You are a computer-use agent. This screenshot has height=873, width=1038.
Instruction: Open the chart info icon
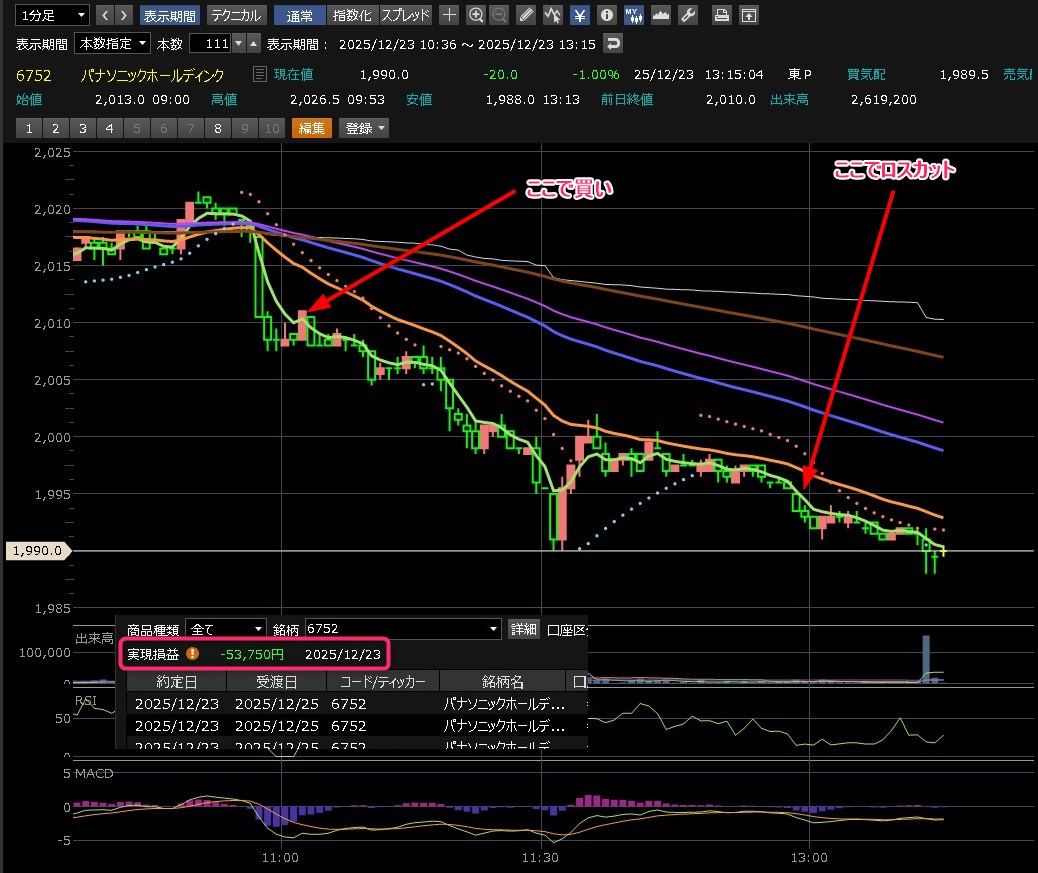point(606,15)
